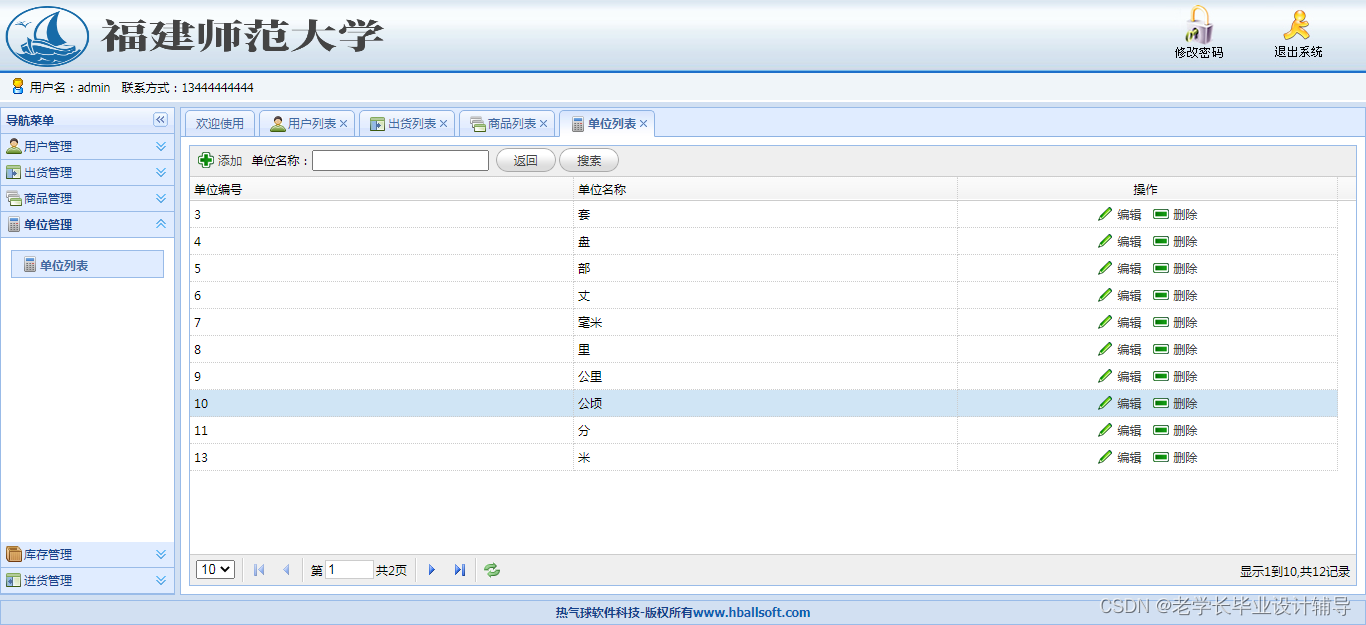Image resolution: width=1366 pixels, height=625 pixels.
Task: Click the 编辑 icon on the 公顷 row
Action: click(1105, 403)
